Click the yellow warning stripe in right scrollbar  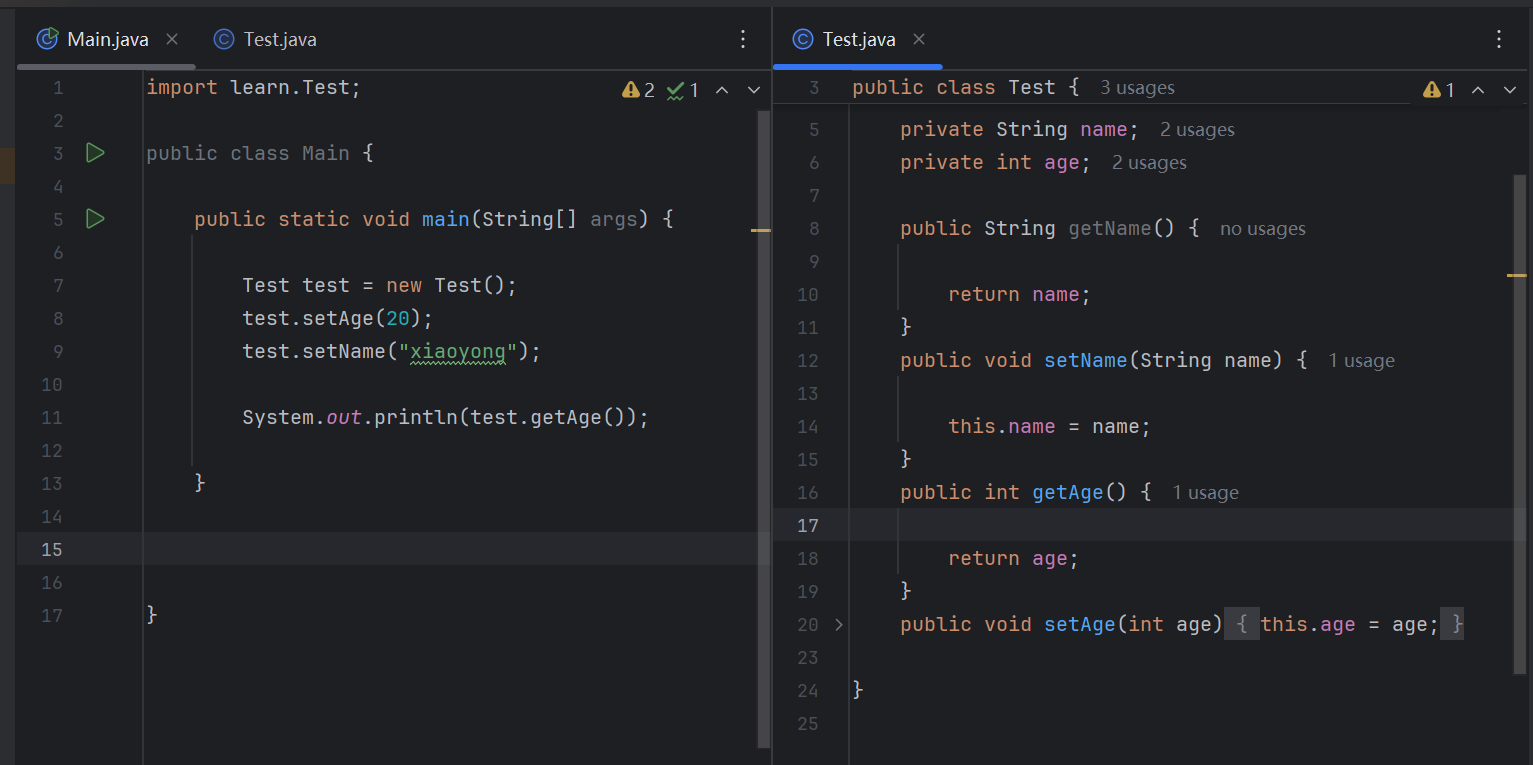[1517, 274]
